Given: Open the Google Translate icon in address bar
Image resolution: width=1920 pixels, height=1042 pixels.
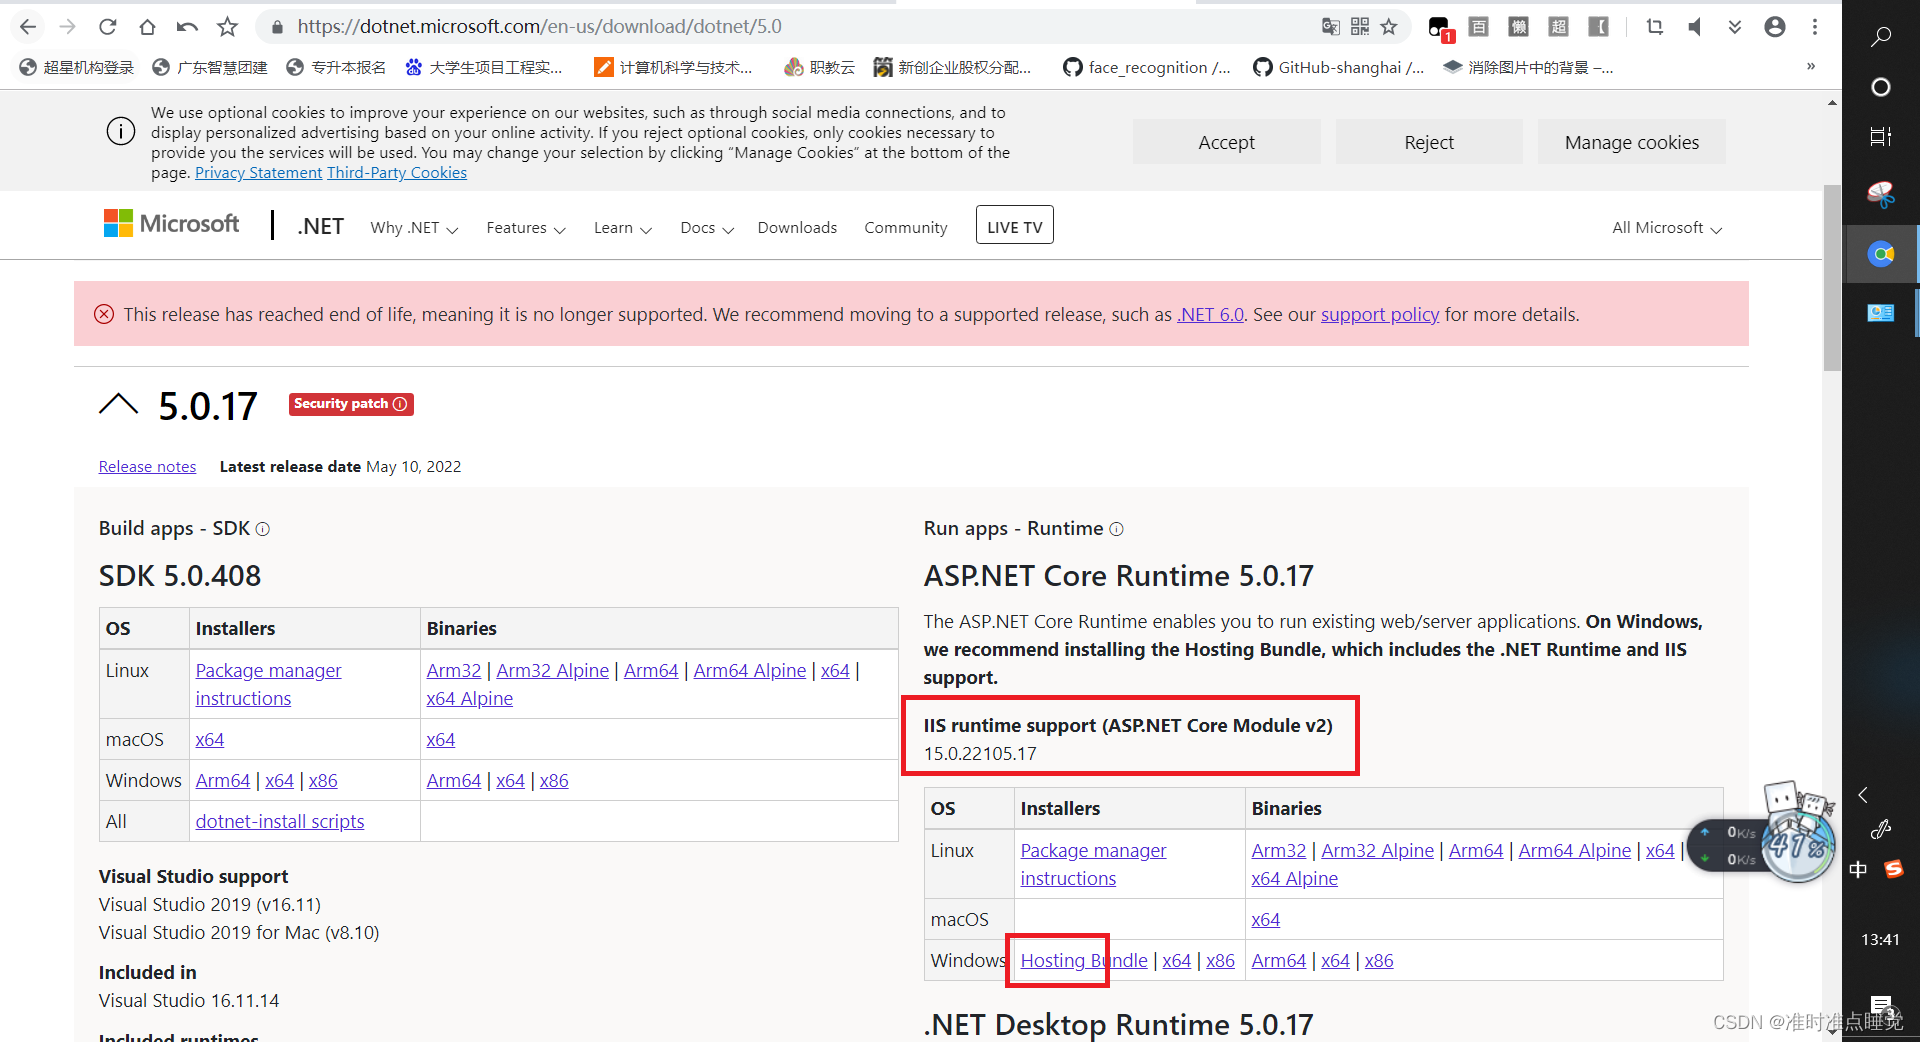Looking at the screenshot, I should click(x=1330, y=27).
